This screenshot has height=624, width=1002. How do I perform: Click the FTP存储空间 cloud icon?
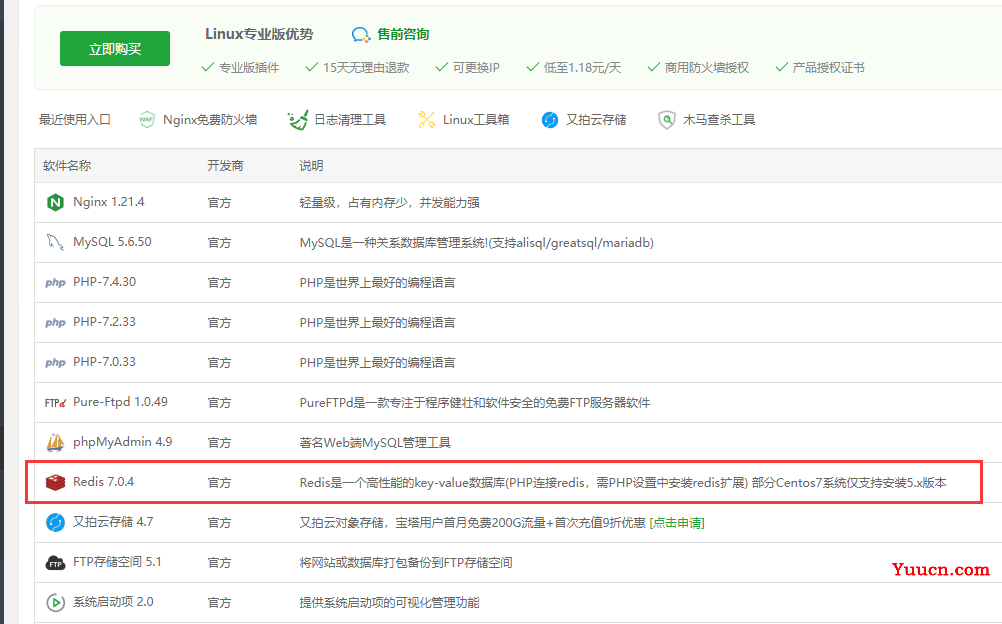[56, 563]
